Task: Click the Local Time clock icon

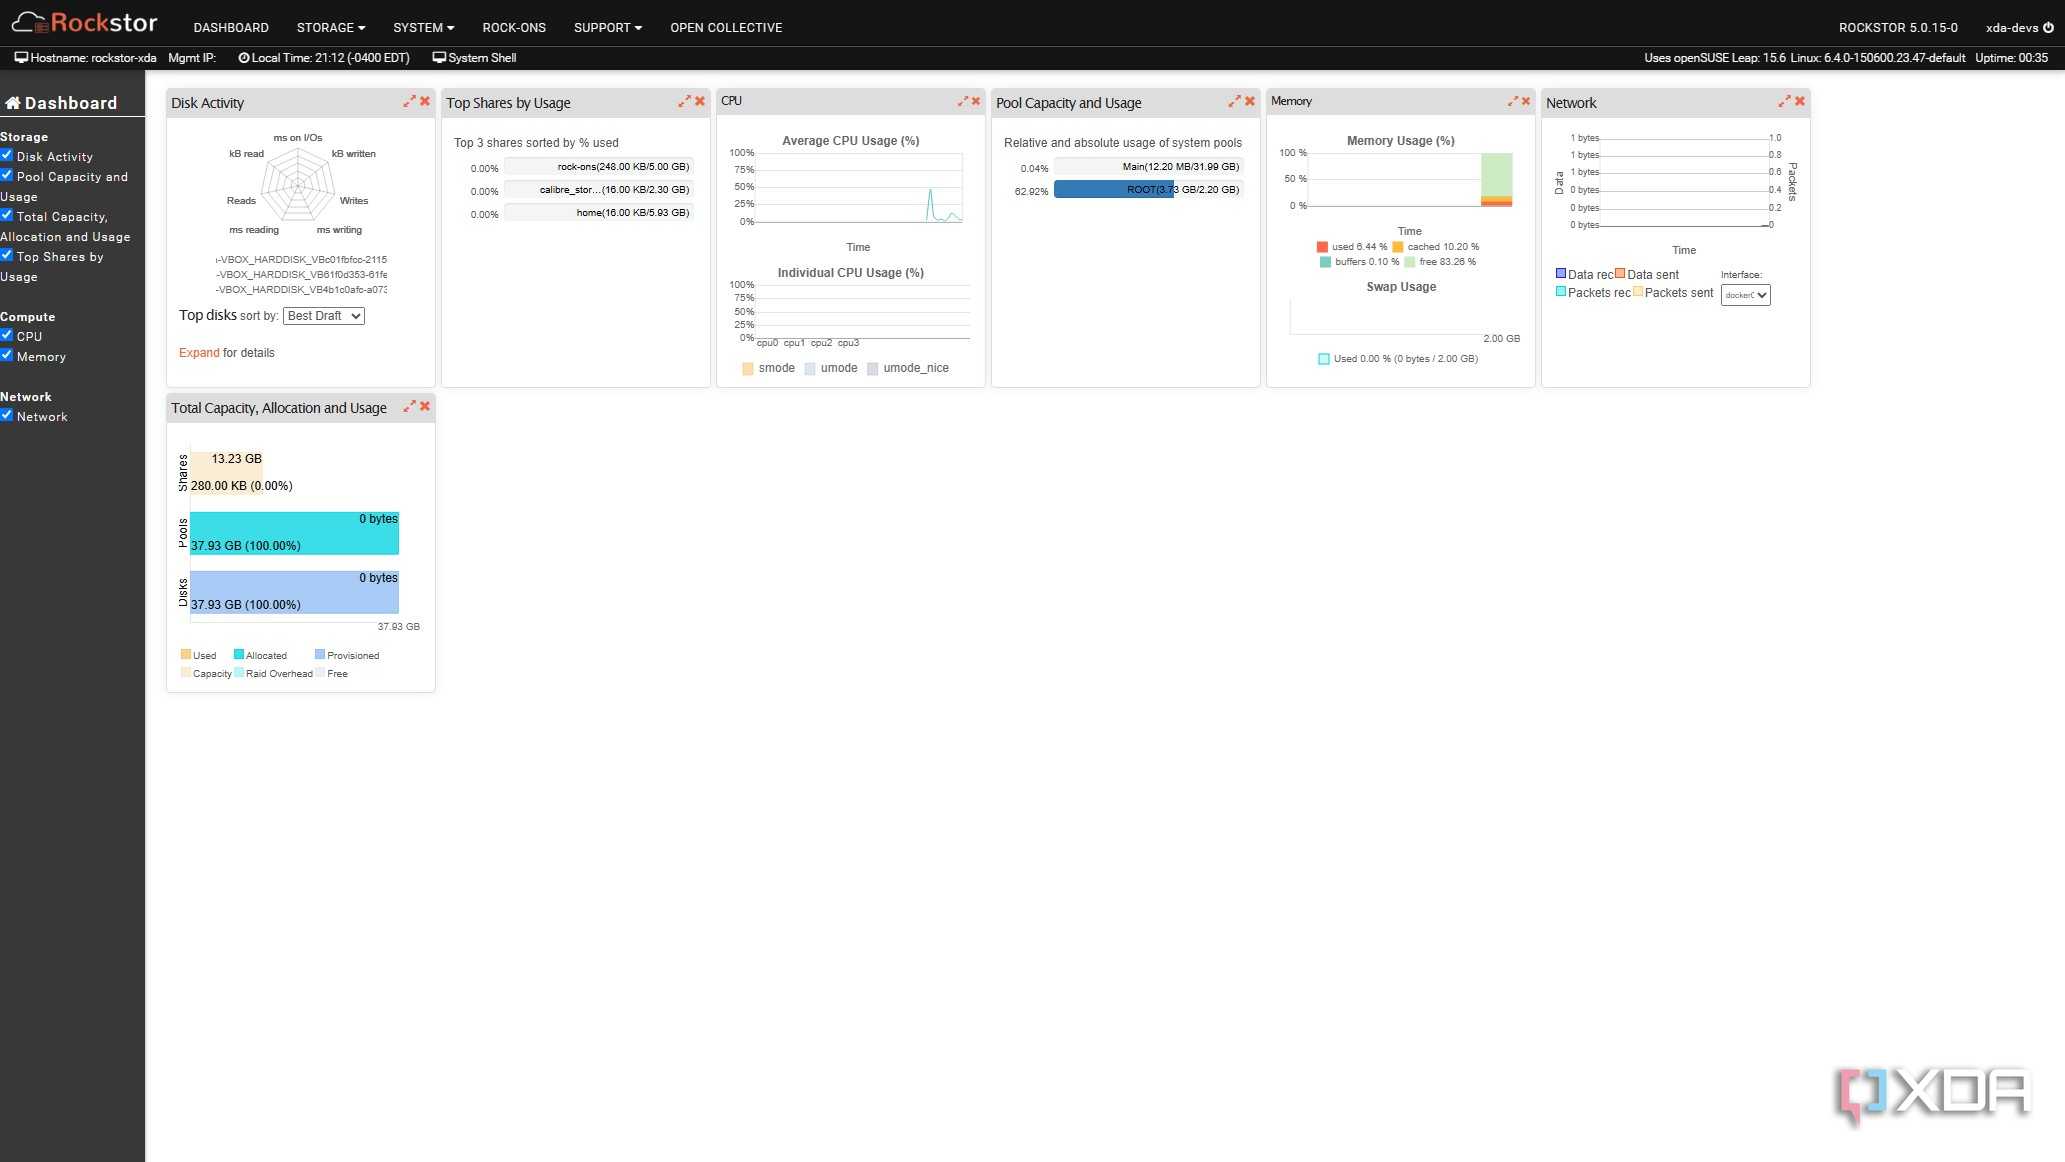Action: 244,58
